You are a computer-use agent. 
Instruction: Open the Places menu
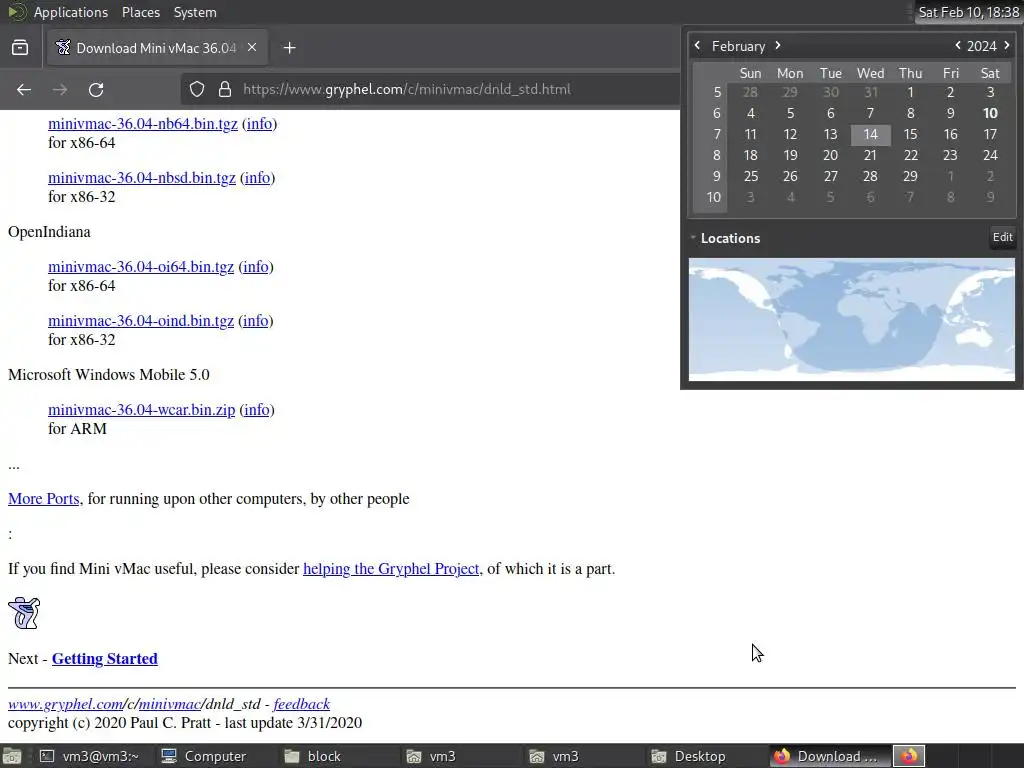click(x=140, y=12)
